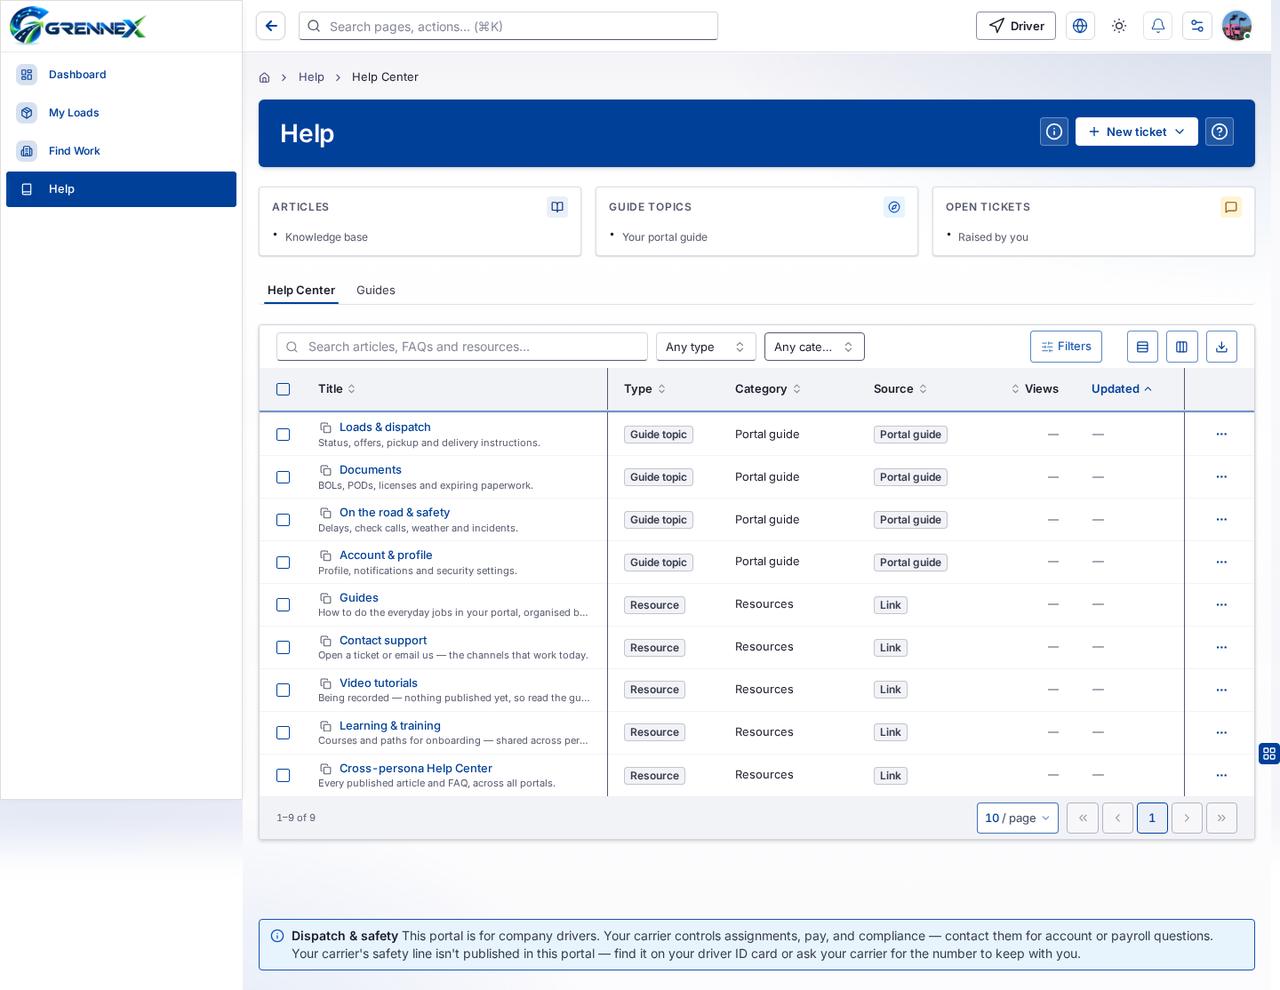
Task: Click the home icon in breadcrumb
Action: pyautogui.click(x=264, y=77)
